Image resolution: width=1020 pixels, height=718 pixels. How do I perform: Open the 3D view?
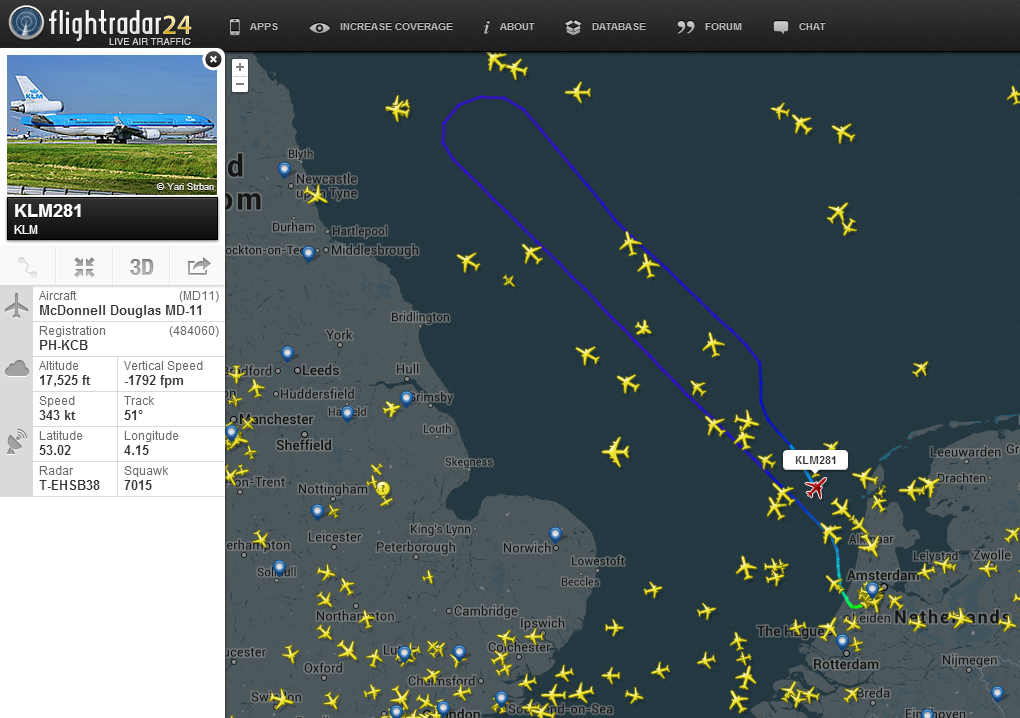coord(141,267)
